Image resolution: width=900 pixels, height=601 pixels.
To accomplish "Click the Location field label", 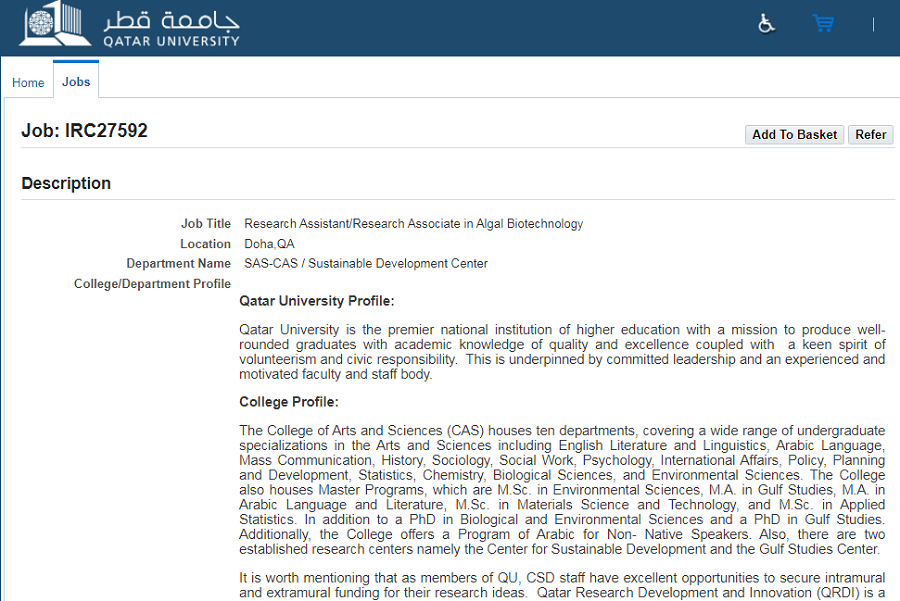I will click(x=205, y=244).
